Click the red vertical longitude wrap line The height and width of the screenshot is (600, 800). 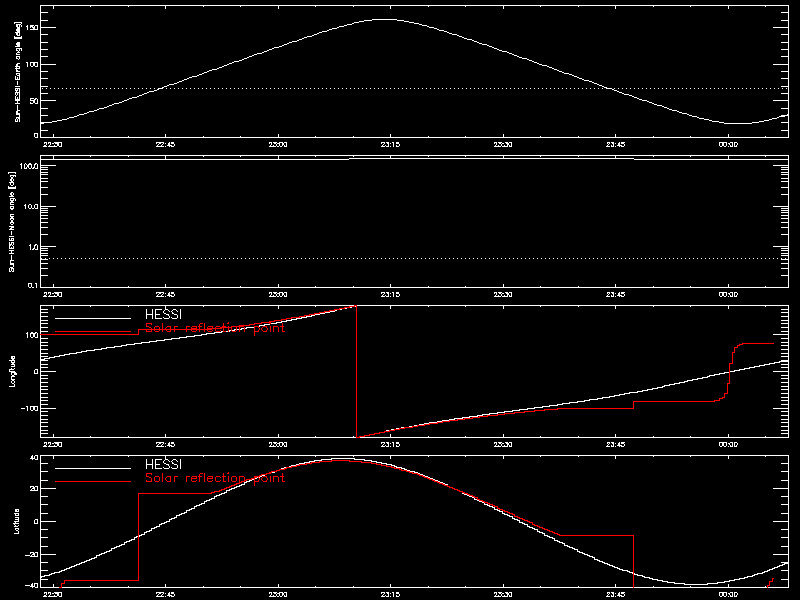(x=356, y=371)
